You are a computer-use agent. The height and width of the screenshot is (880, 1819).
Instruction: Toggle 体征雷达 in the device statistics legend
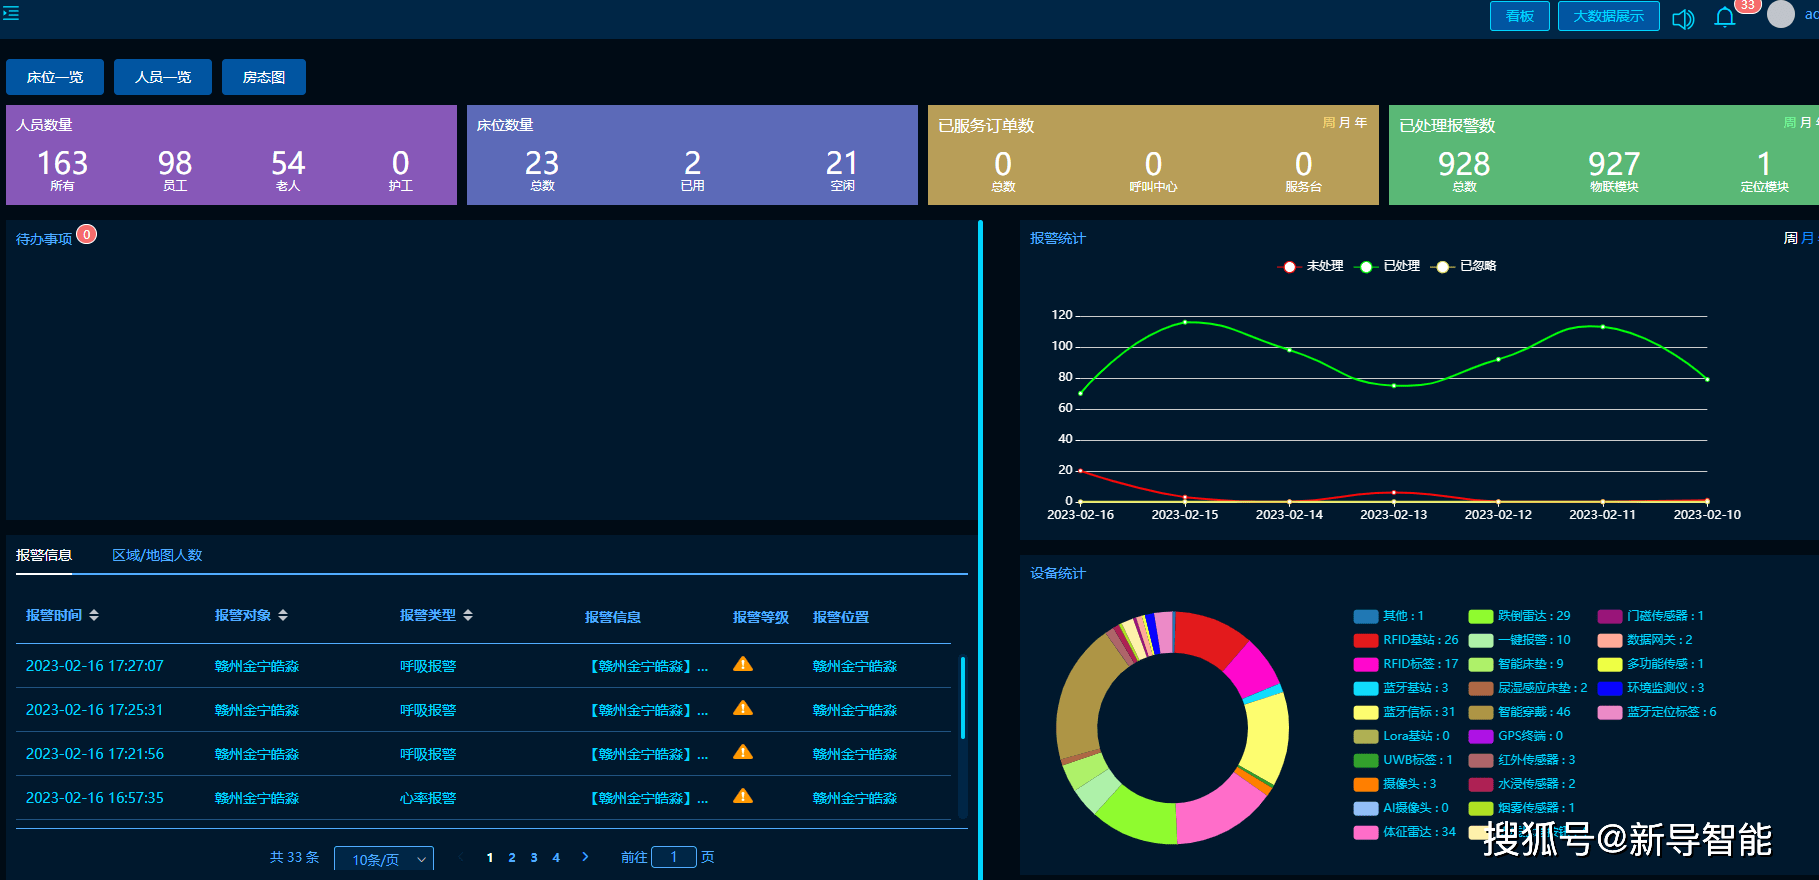(1404, 832)
